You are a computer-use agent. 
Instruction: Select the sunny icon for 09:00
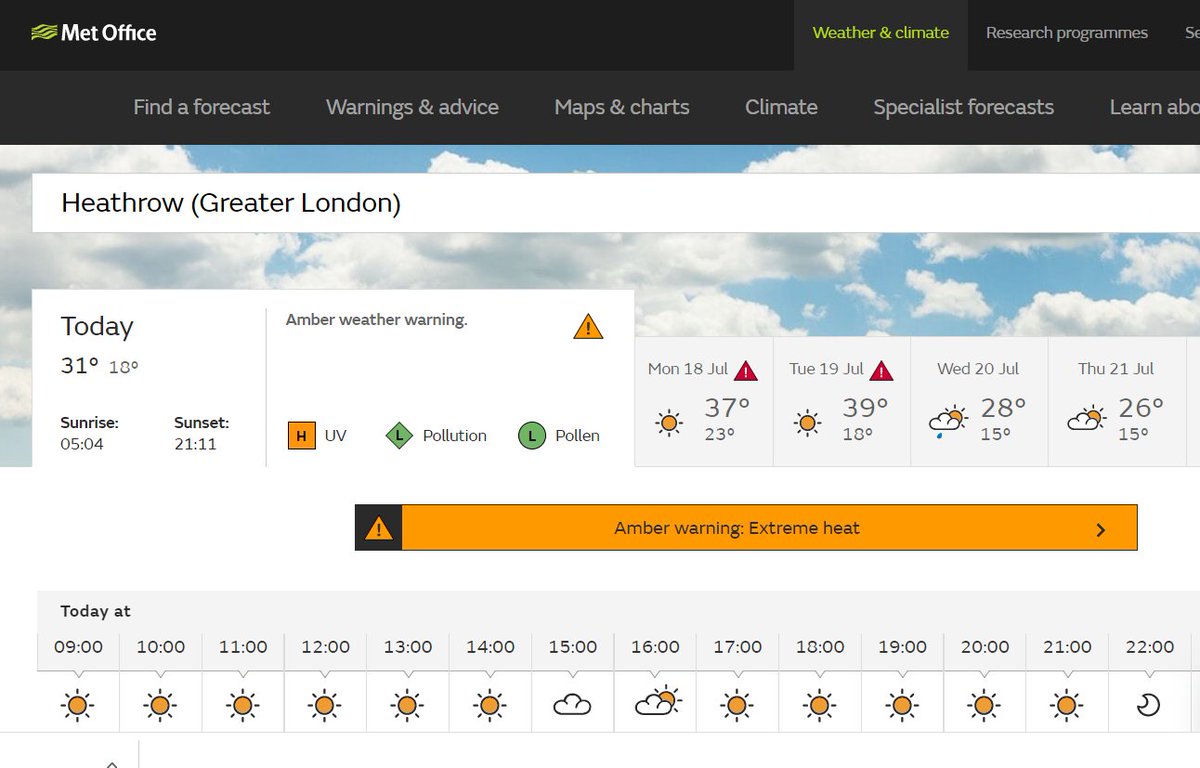(77, 704)
